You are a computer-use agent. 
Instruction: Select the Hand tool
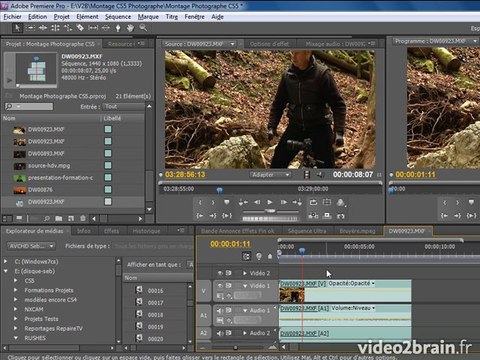pyautogui.click(x=130, y=28)
